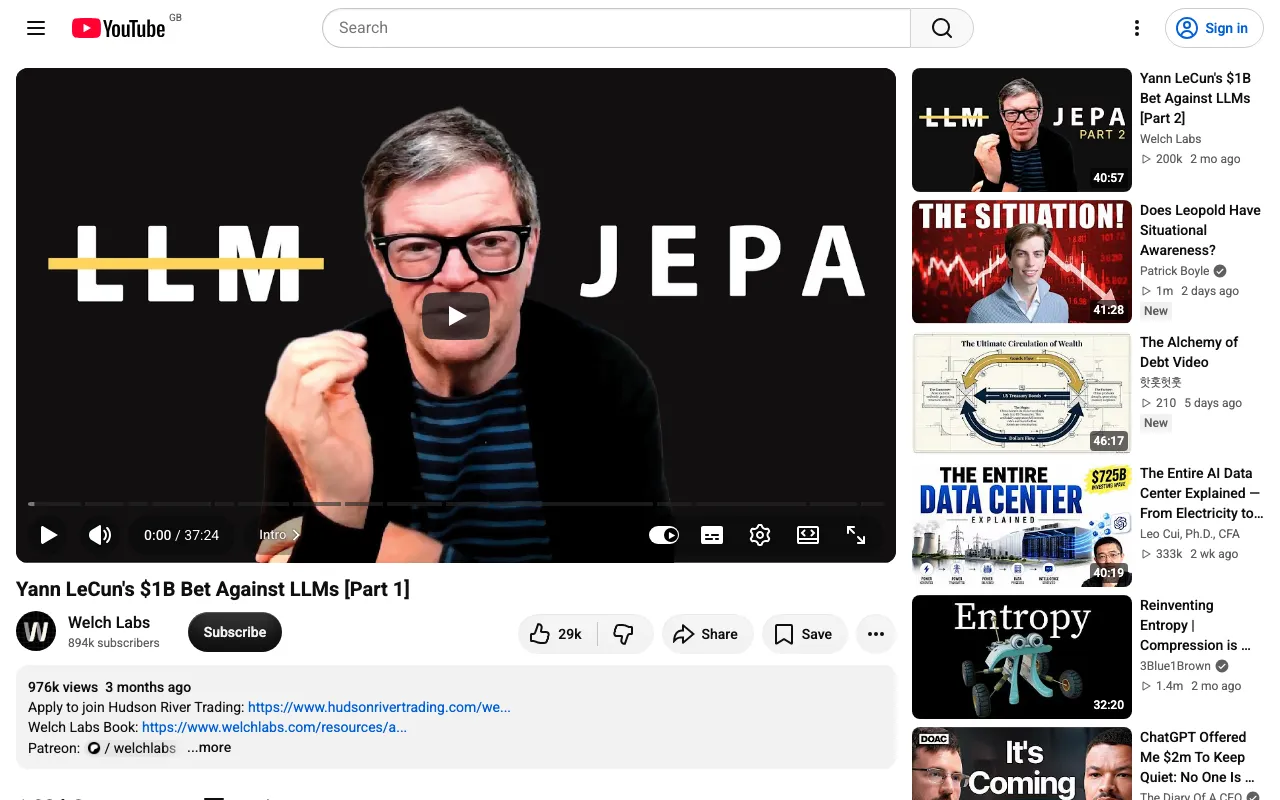
Task: Click the 0:00 / 37:24 time display
Action: coord(181,535)
